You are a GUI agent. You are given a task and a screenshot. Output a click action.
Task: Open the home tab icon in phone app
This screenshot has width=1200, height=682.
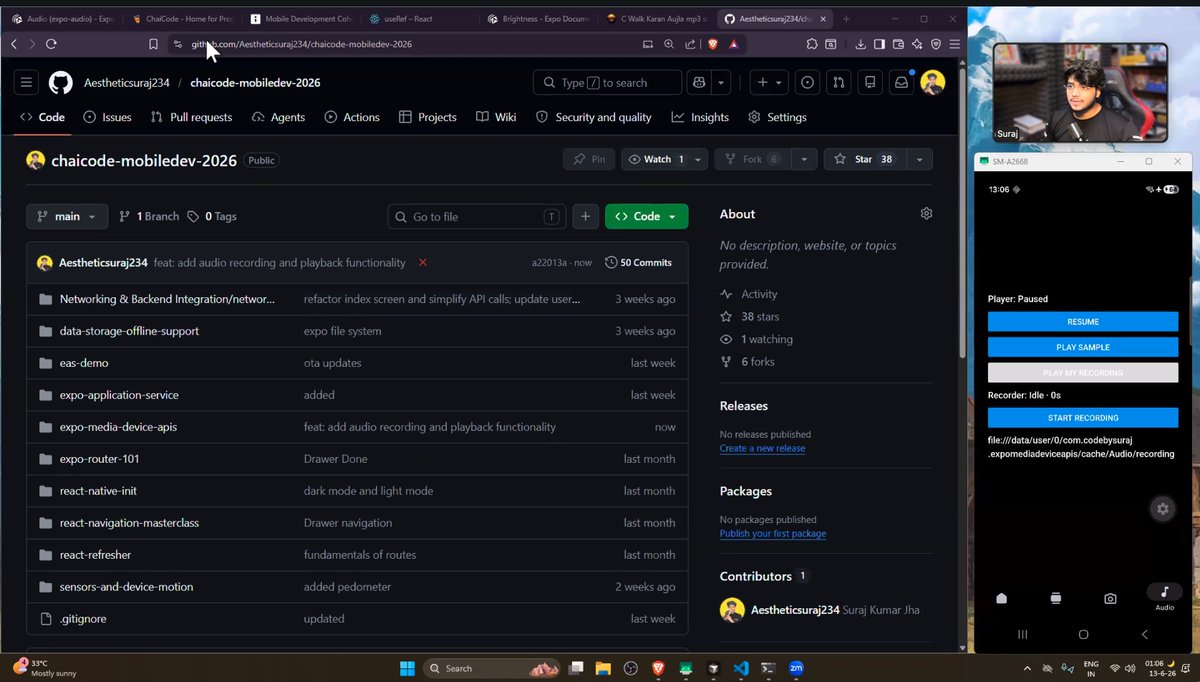pyautogui.click(x=1001, y=598)
